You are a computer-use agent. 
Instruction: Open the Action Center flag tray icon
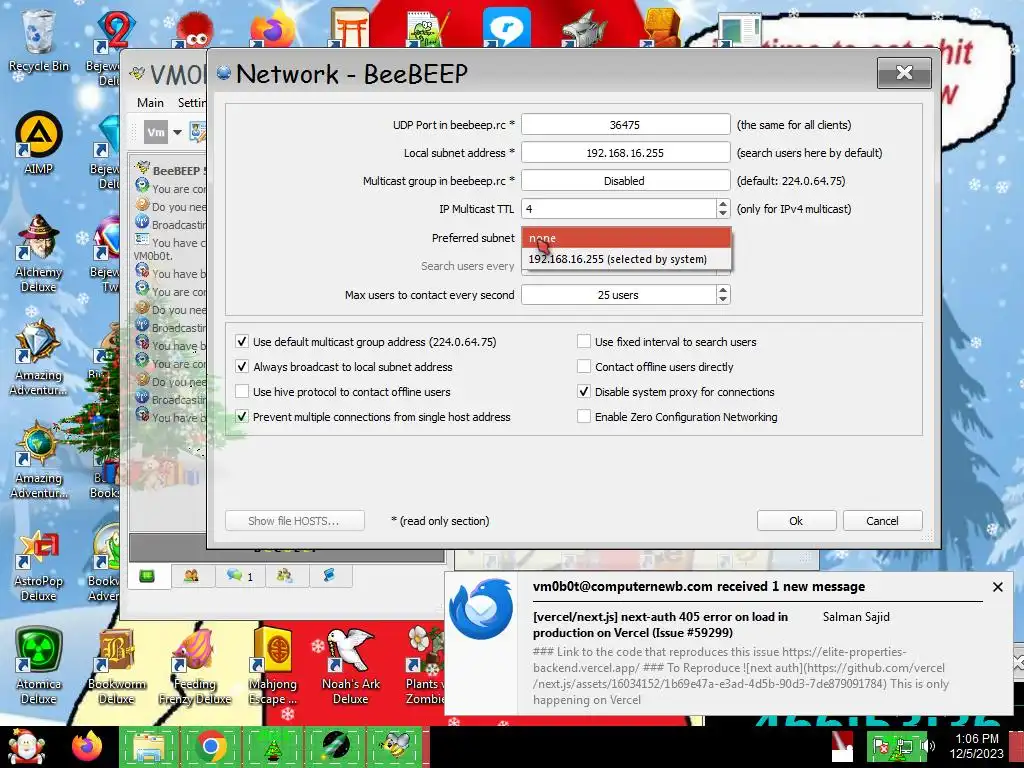882,746
